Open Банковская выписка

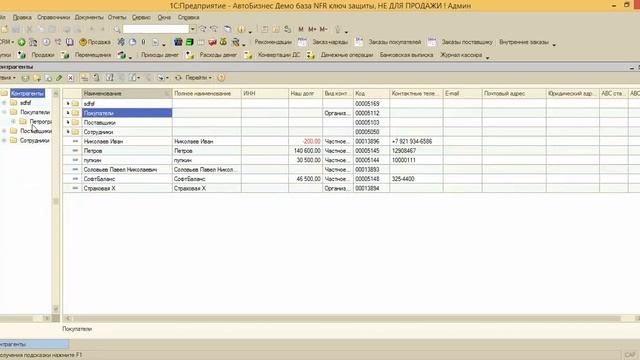point(406,55)
